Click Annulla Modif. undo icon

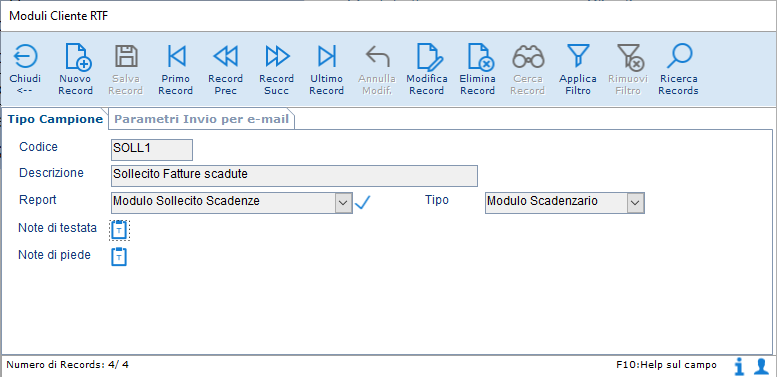point(377,56)
